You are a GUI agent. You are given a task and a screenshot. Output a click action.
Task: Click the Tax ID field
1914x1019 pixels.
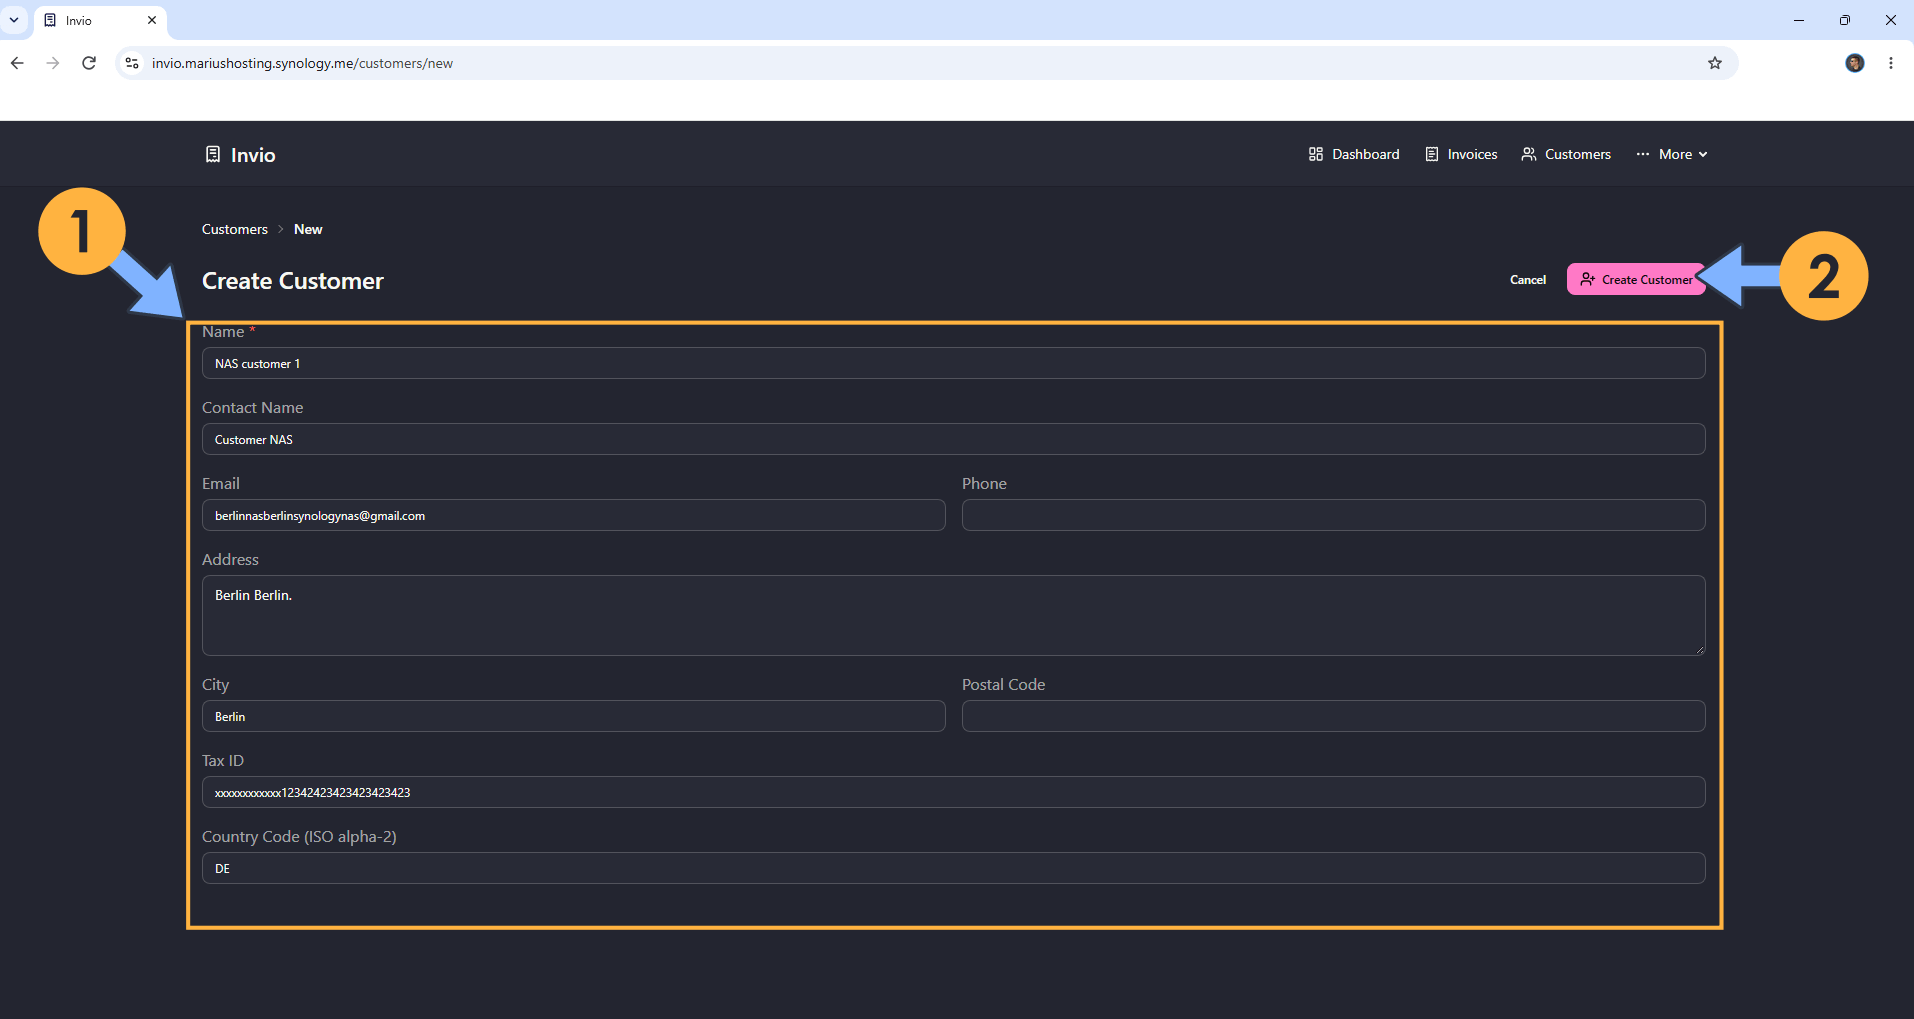[953, 792]
